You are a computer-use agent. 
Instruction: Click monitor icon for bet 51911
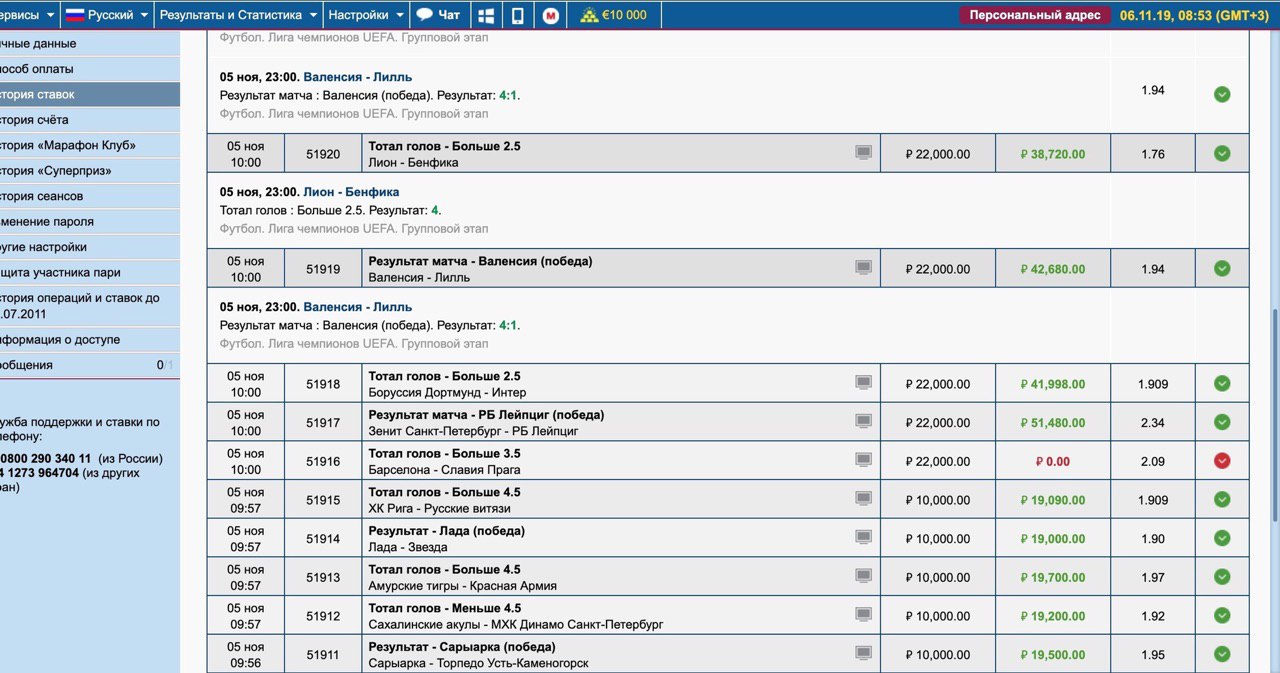pos(863,653)
